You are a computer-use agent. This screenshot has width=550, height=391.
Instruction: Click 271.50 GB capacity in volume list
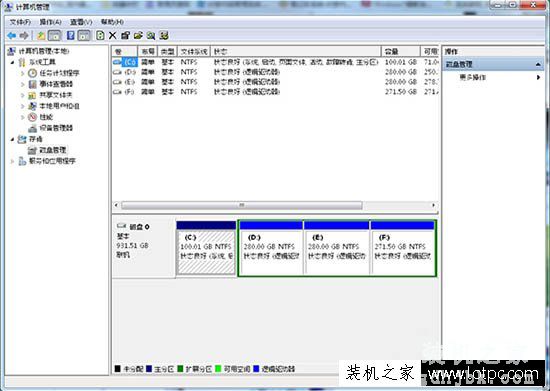point(401,92)
